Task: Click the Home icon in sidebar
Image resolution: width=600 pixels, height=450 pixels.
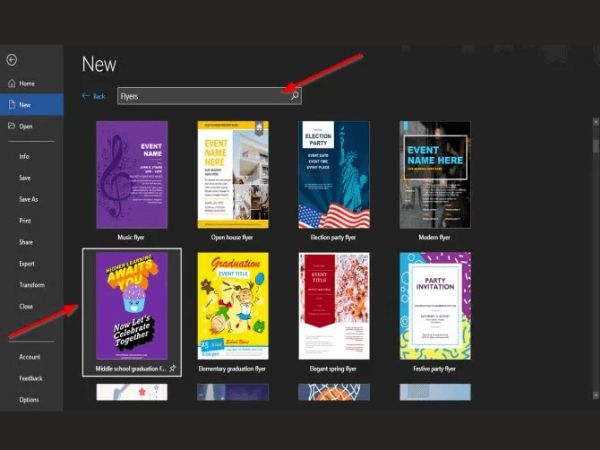Action: tap(11, 83)
